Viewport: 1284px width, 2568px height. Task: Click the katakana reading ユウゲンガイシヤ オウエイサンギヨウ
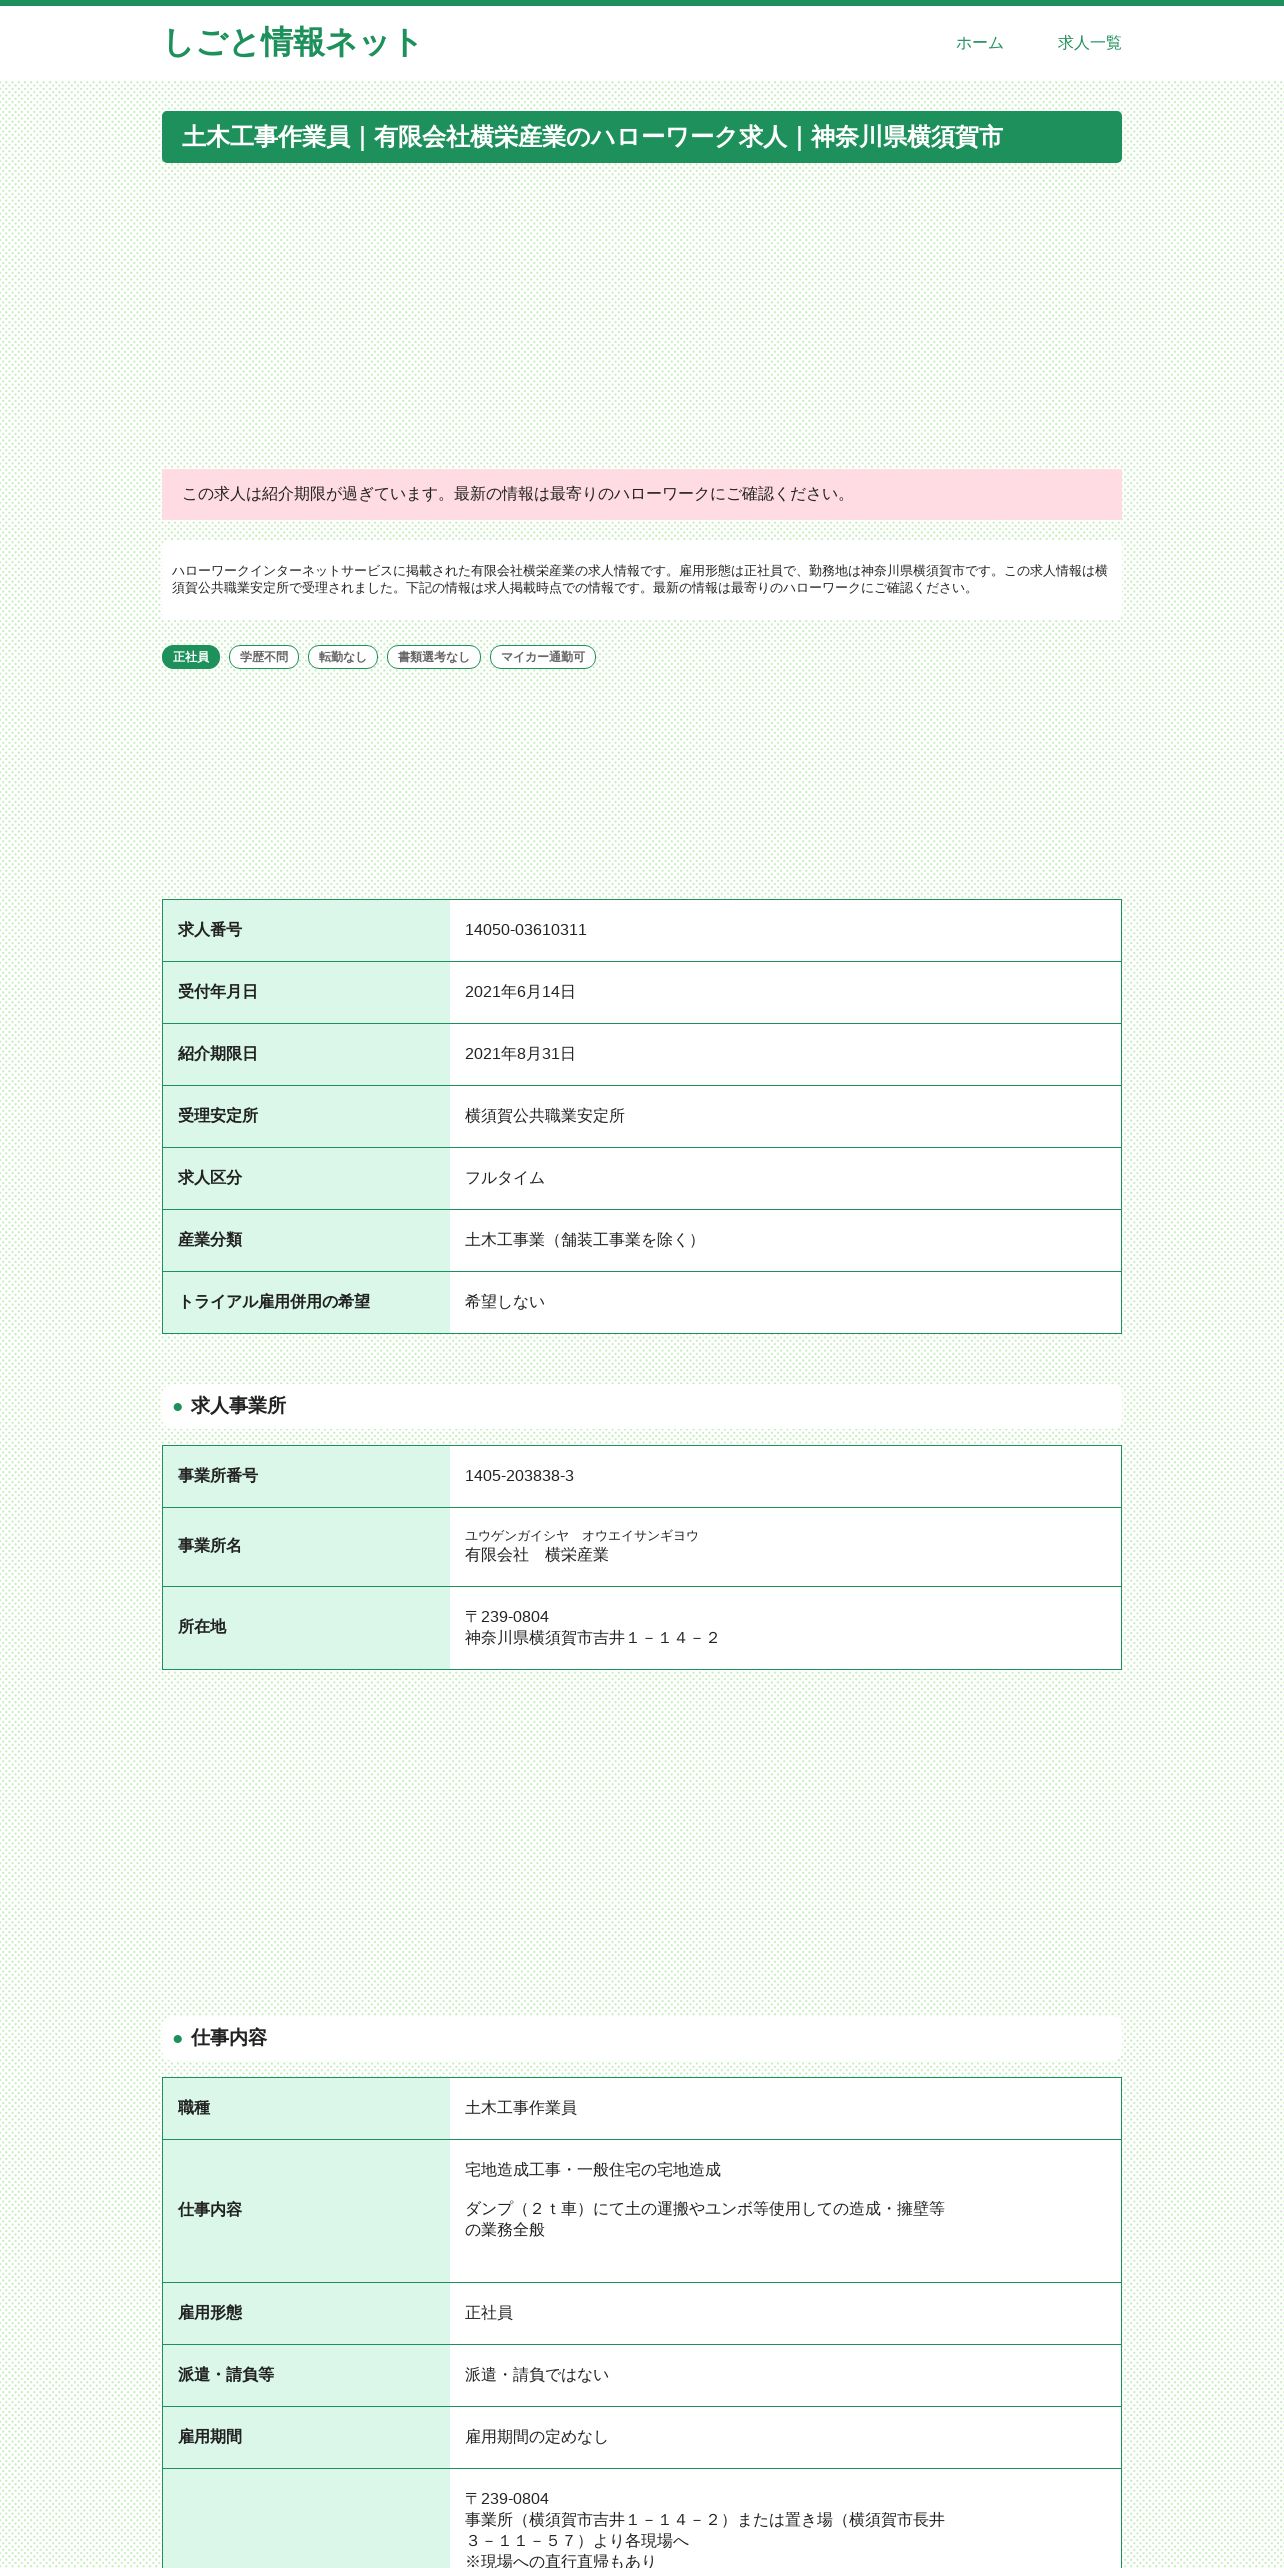click(582, 1536)
